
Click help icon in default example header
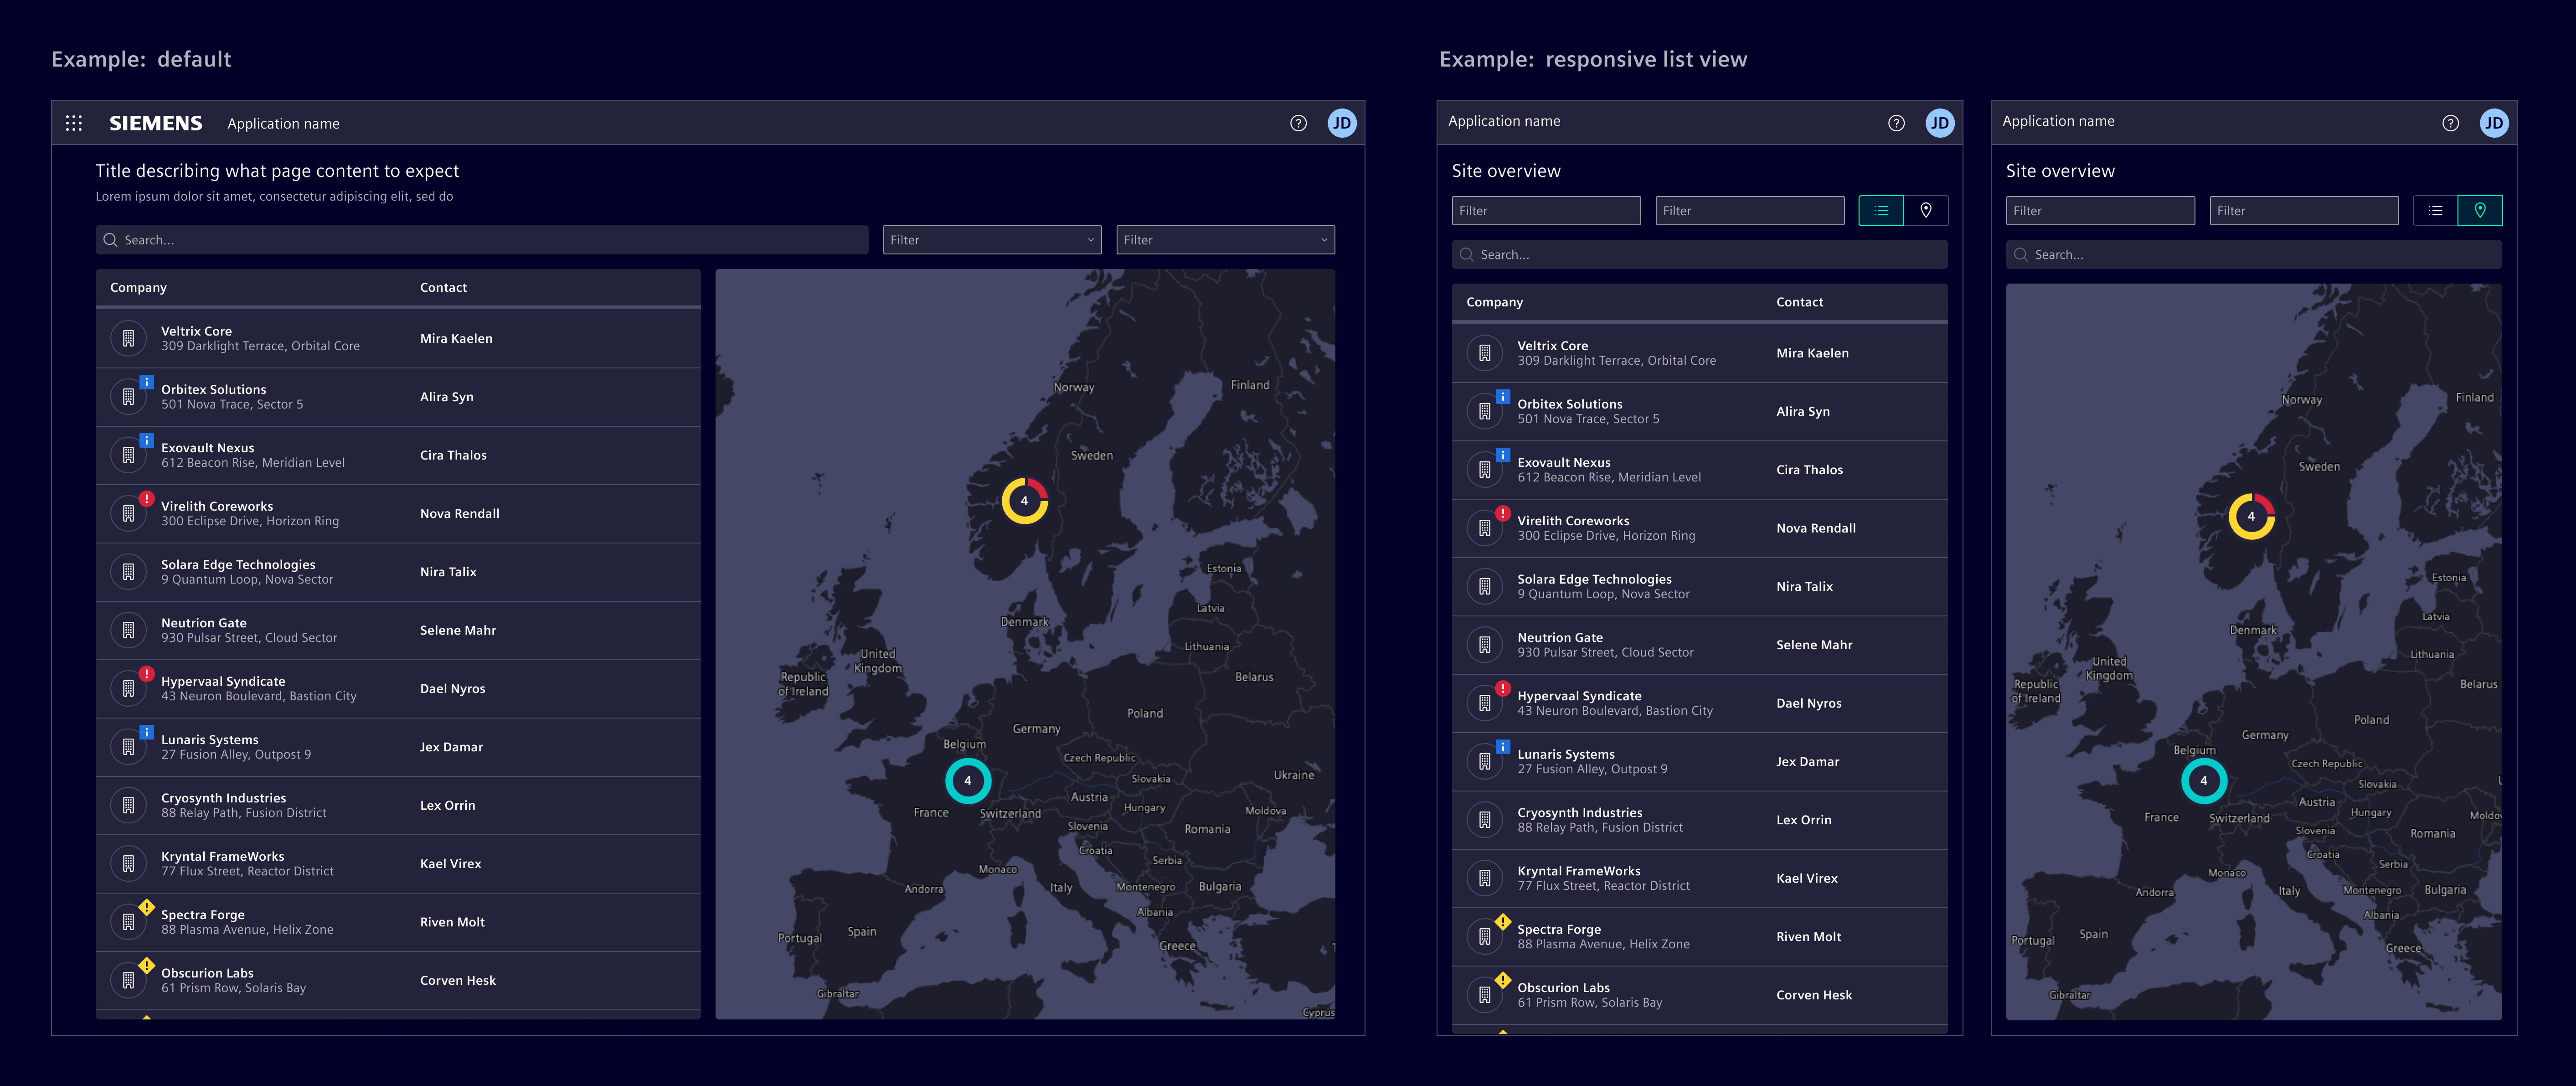tap(1298, 123)
